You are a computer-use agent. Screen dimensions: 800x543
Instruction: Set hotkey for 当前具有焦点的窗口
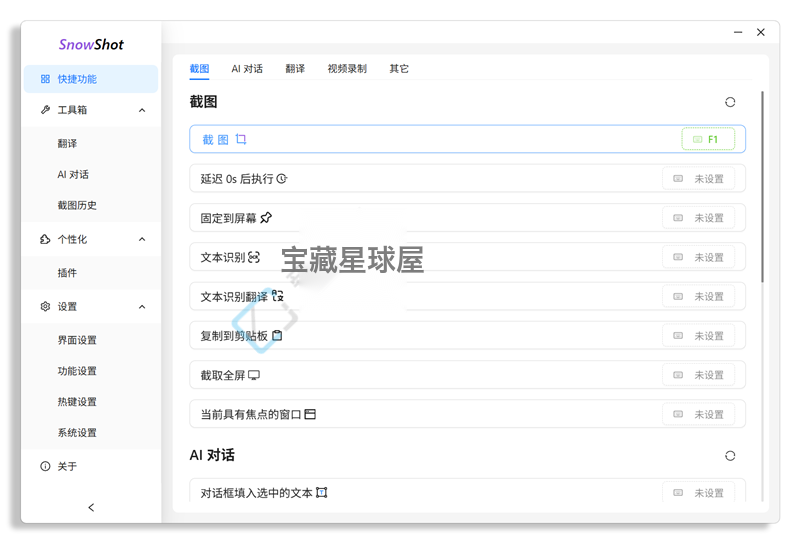[698, 414]
